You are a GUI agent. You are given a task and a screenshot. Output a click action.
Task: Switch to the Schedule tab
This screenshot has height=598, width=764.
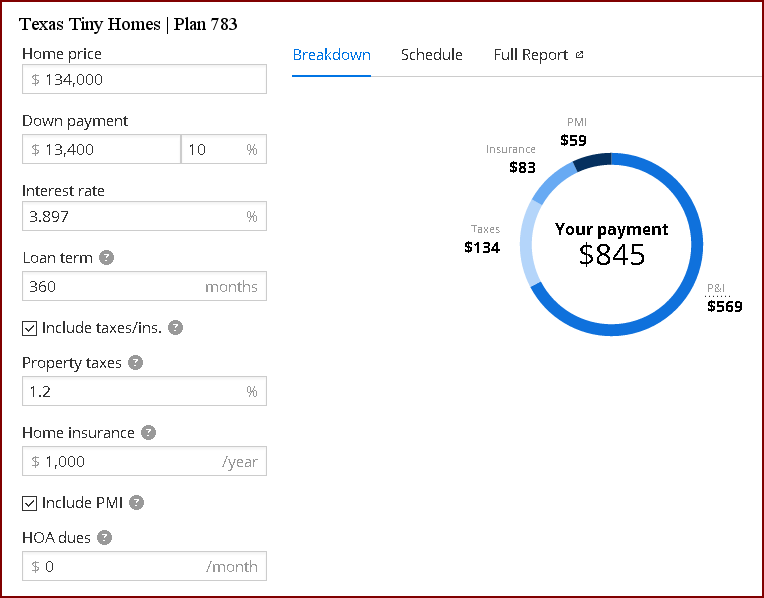pos(431,55)
